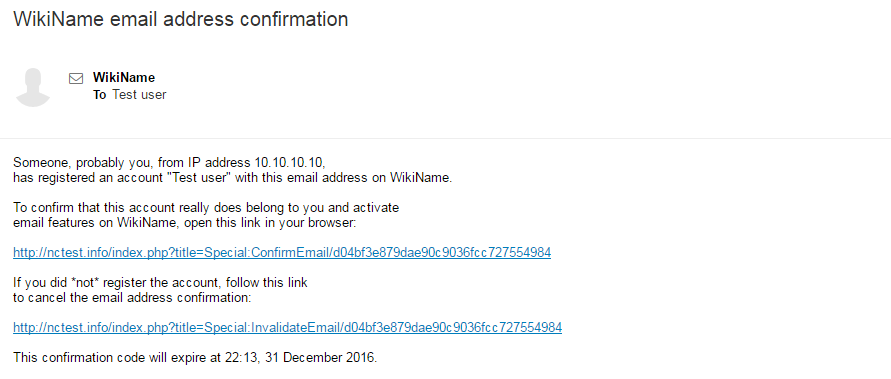Click the sender's avatar silhouette
The height and width of the screenshot is (379, 891).
(x=34, y=87)
